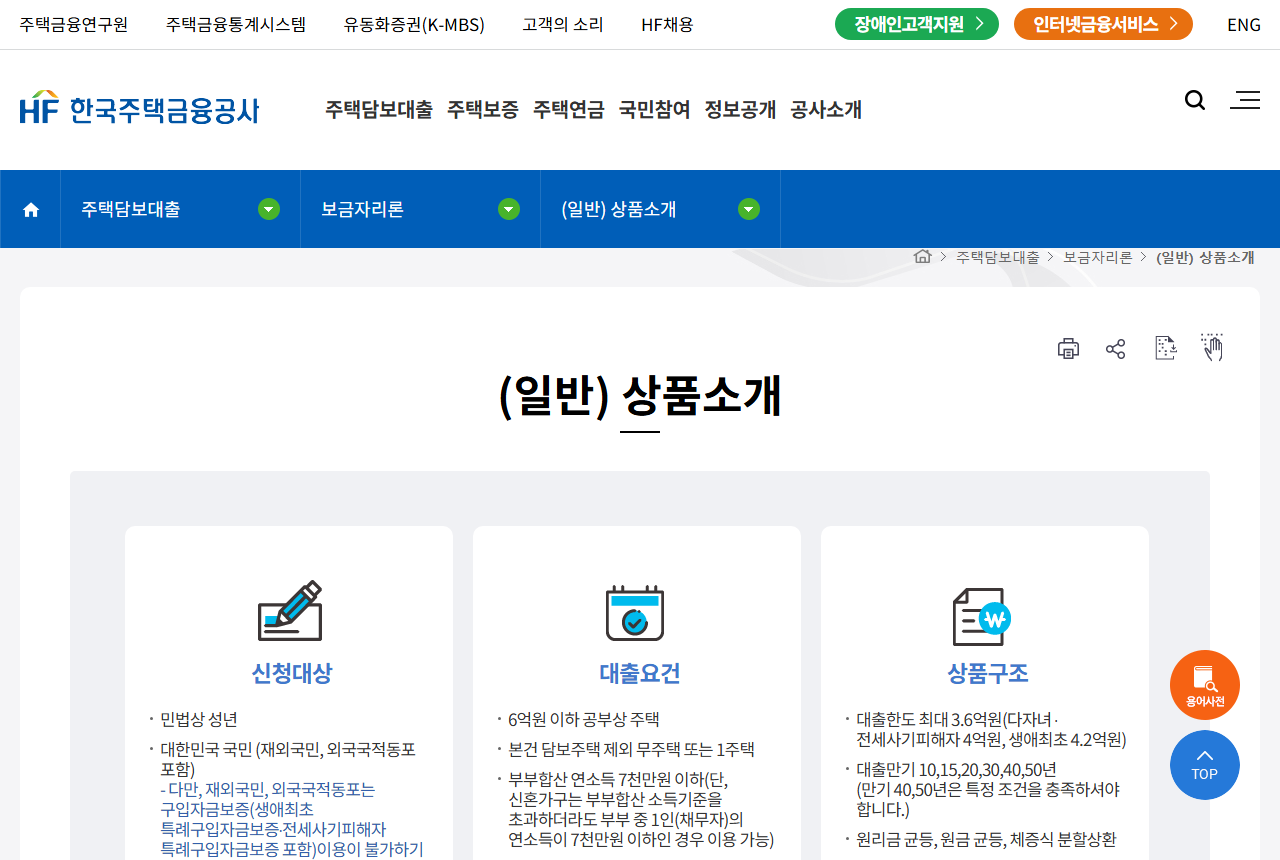Click 보금자리론 in the breadcrumb

(1098, 257)
